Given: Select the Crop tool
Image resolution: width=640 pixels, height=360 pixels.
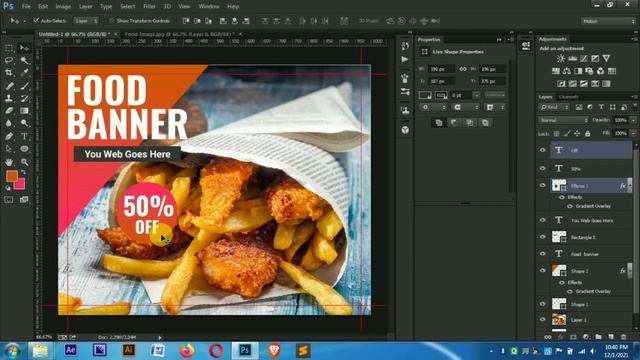Looking at the screenshot, I should [9, 73].
